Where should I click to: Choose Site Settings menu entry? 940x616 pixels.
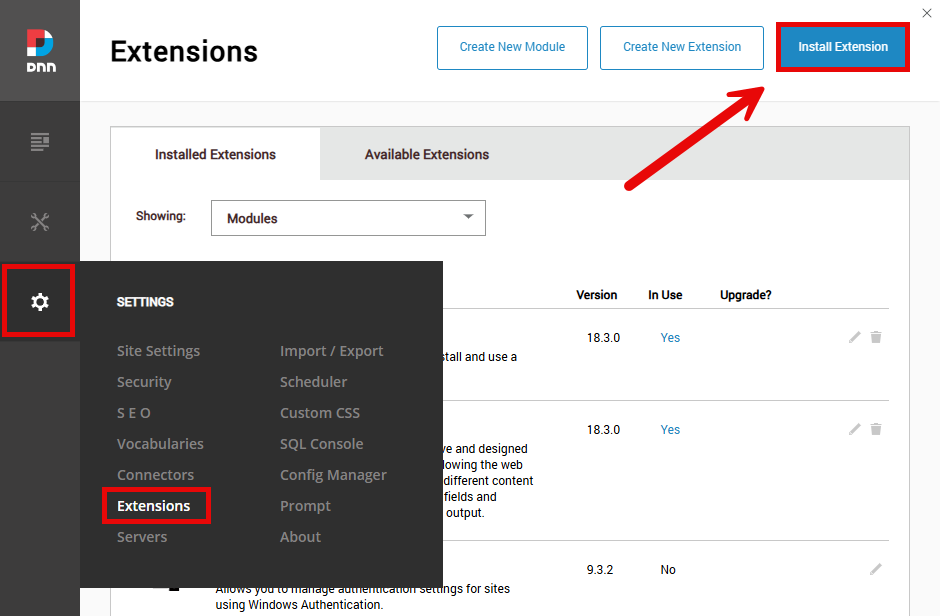click(158, 351)
